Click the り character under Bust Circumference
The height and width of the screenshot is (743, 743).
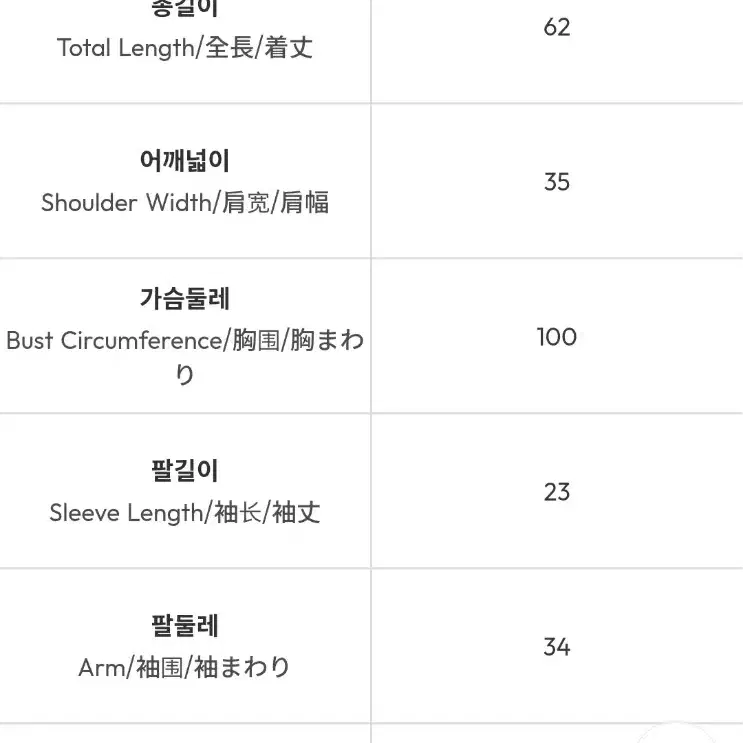pyautogui.click(x=184, y=375)
